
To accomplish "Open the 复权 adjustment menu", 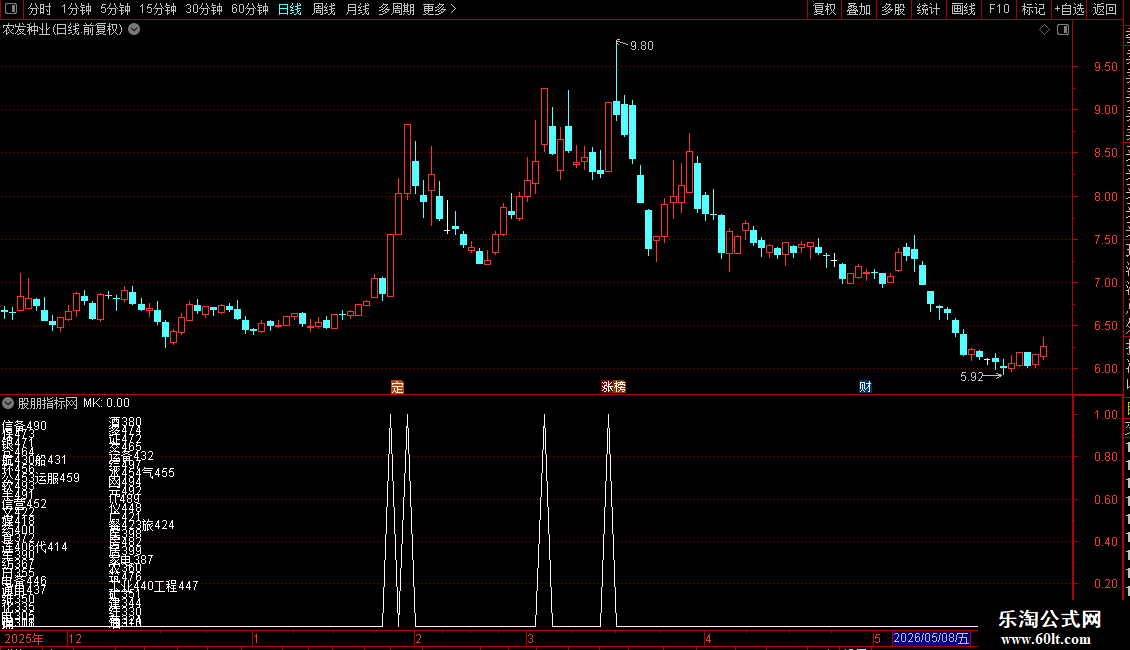I will pyautogui.click(x=824, y=9).
